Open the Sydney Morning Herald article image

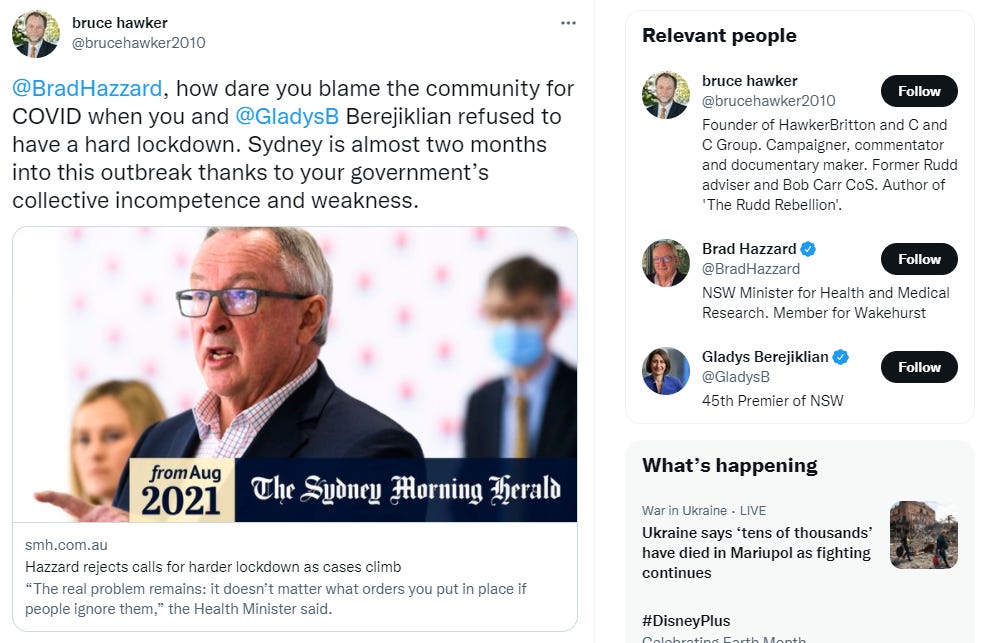[x=295, y=374]
